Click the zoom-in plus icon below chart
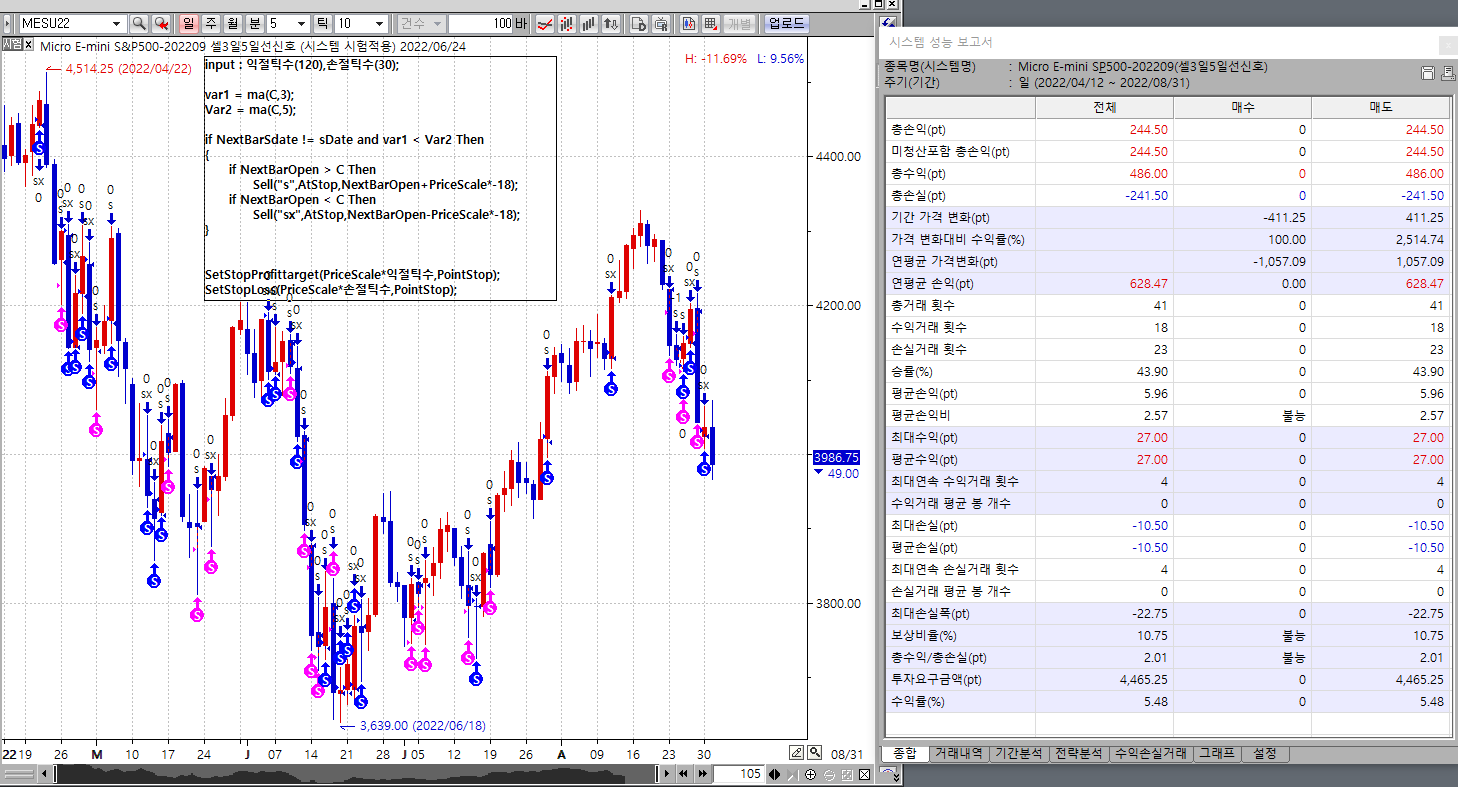This screenshot has height=787, width=1458. (810, 774)
